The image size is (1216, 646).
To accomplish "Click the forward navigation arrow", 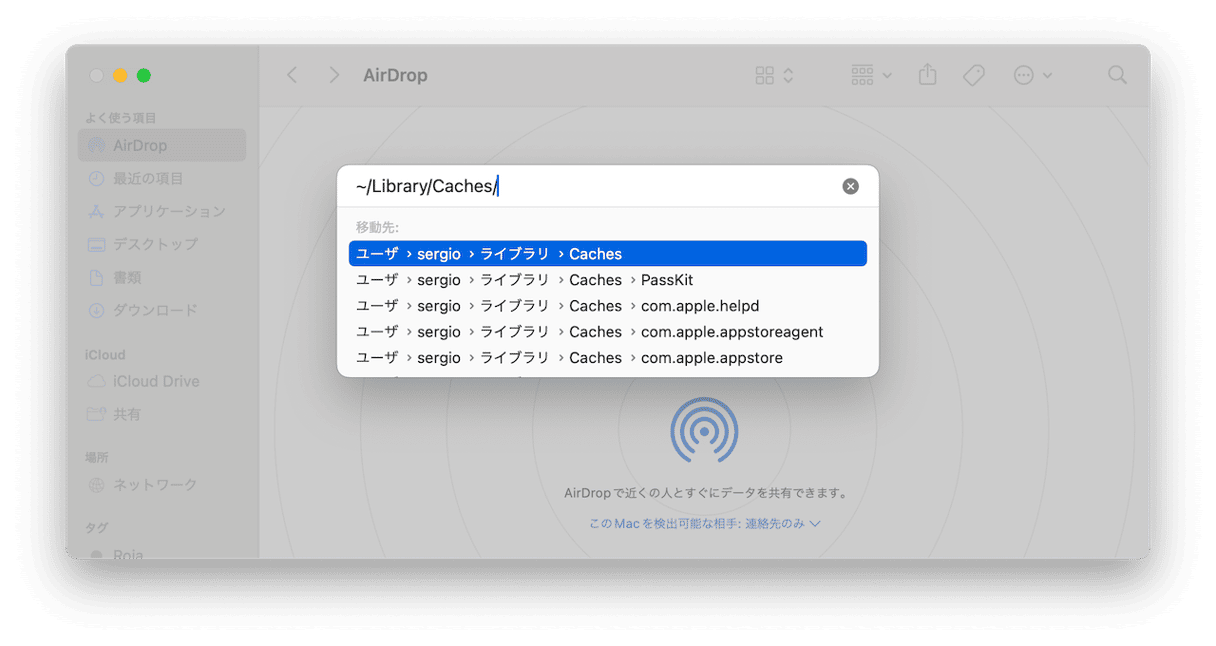I will [x=334, y=75].
